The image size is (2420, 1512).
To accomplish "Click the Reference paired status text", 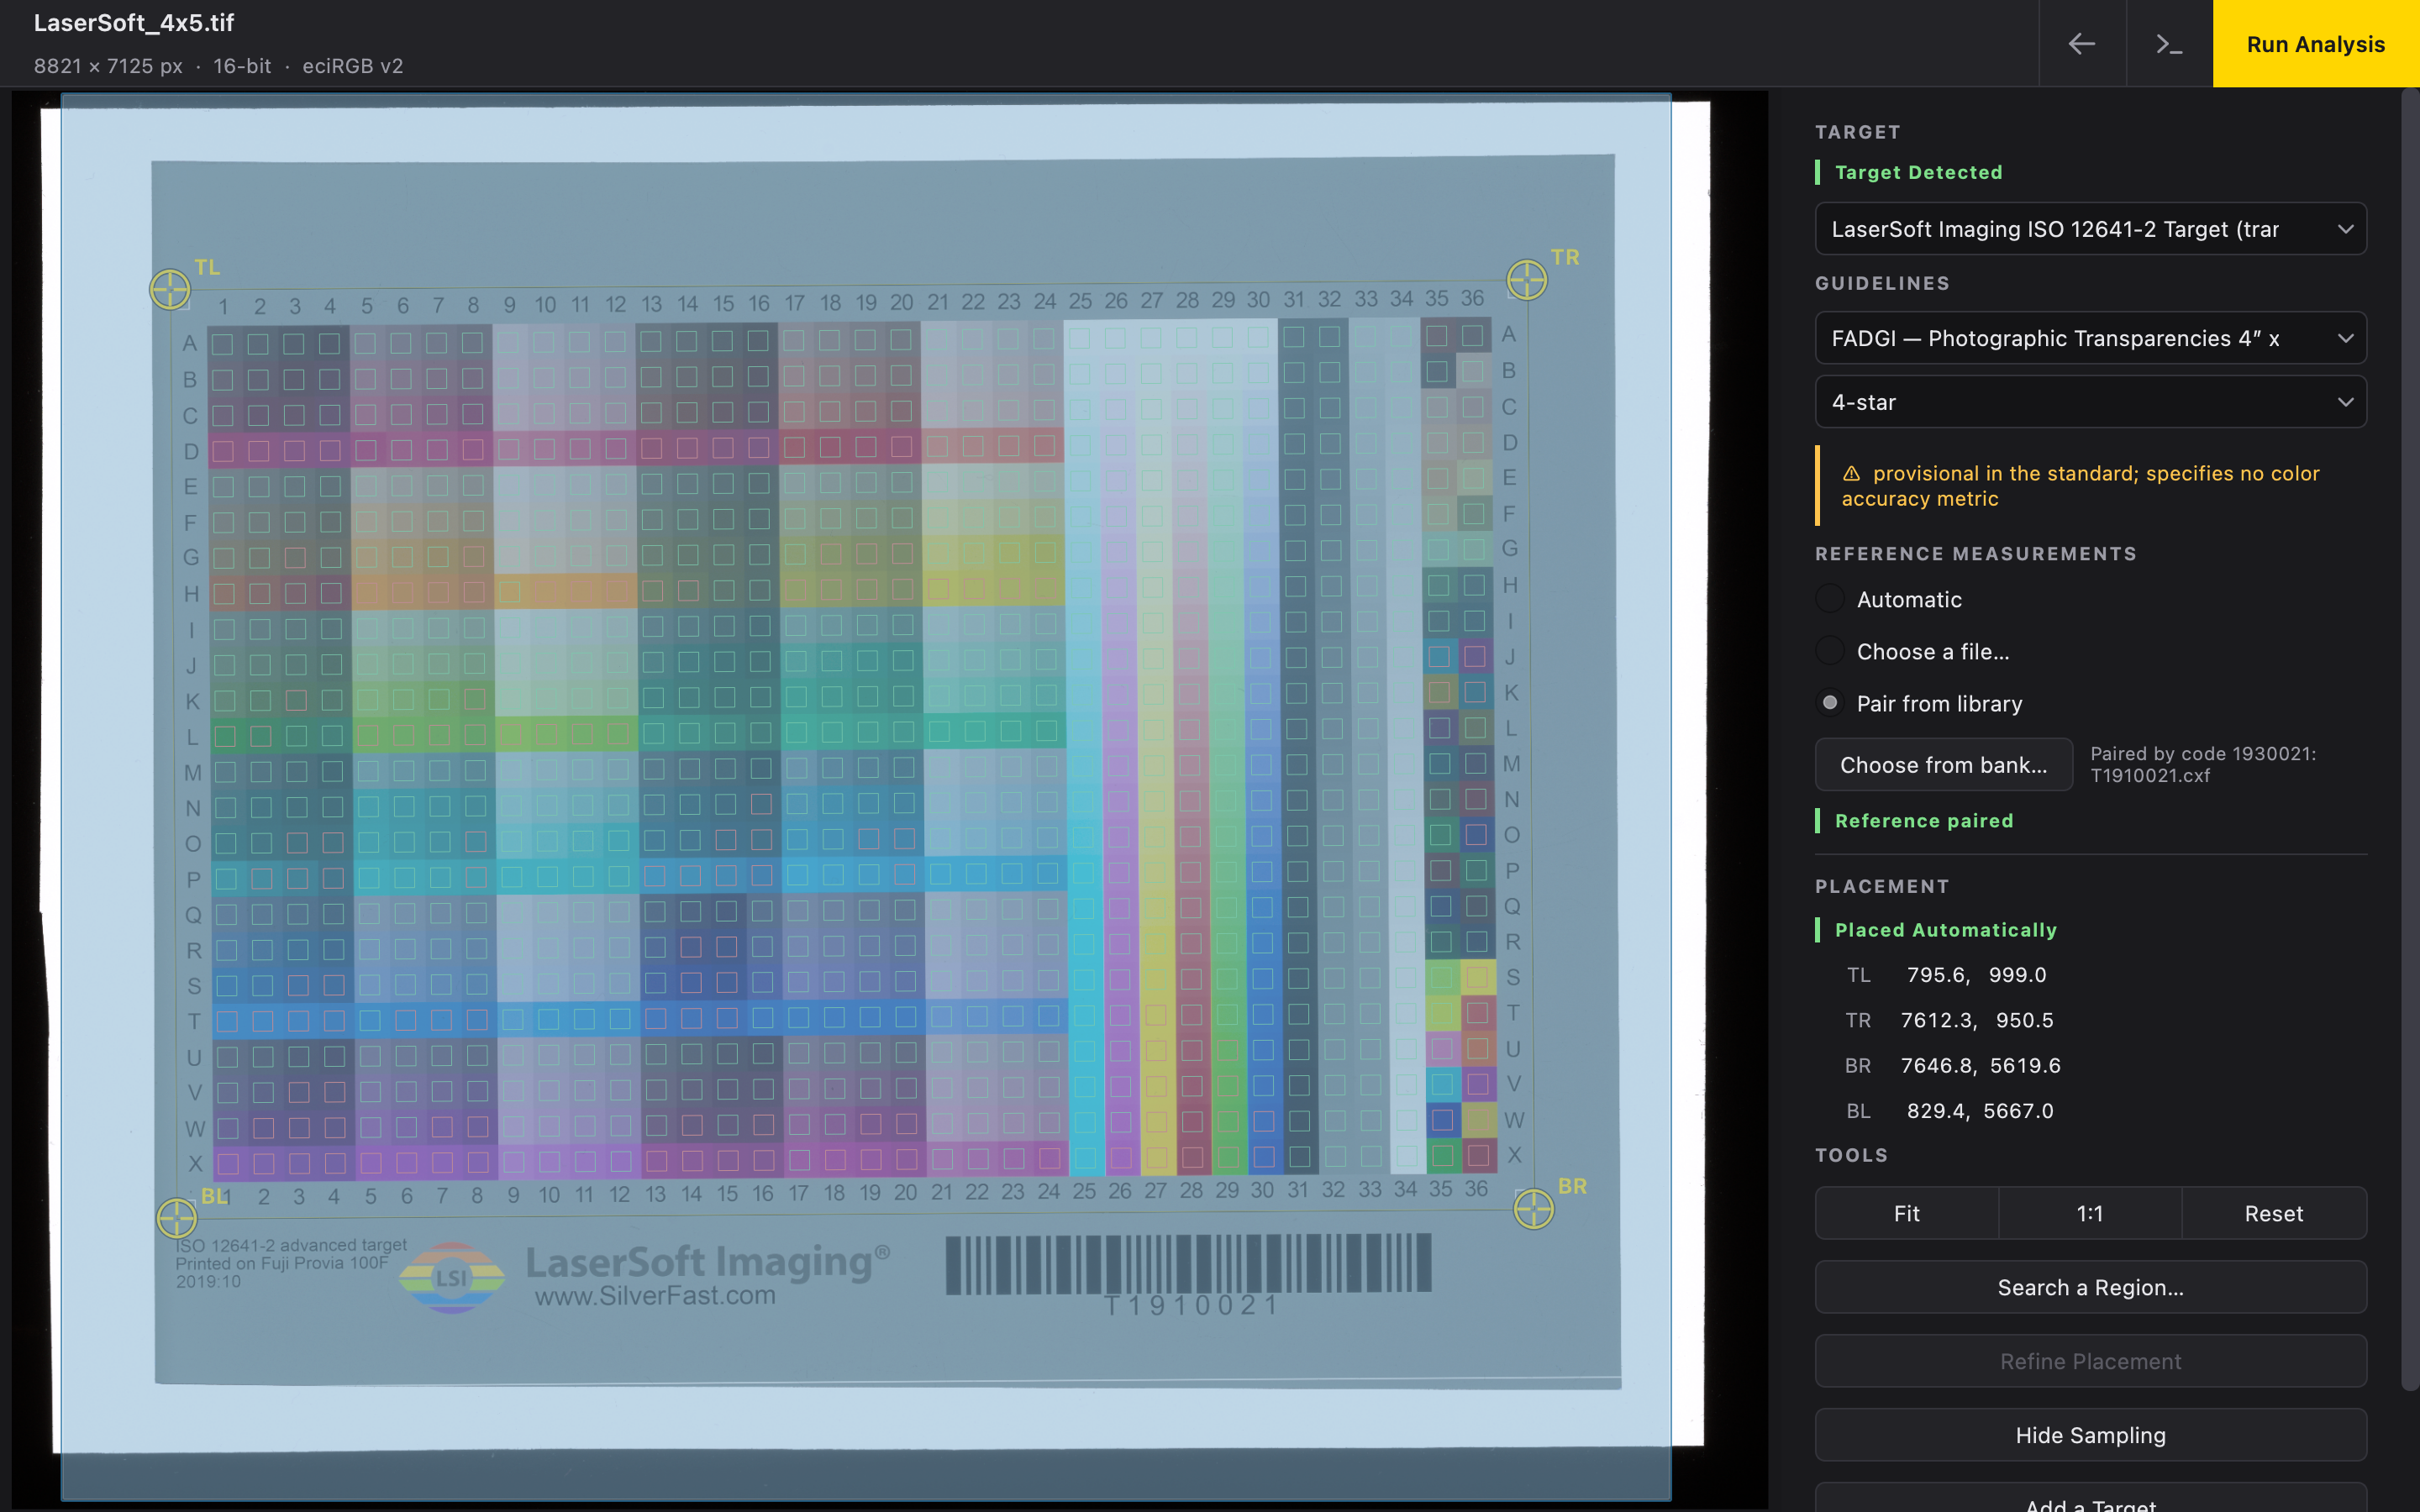I will click(1924, 821).
